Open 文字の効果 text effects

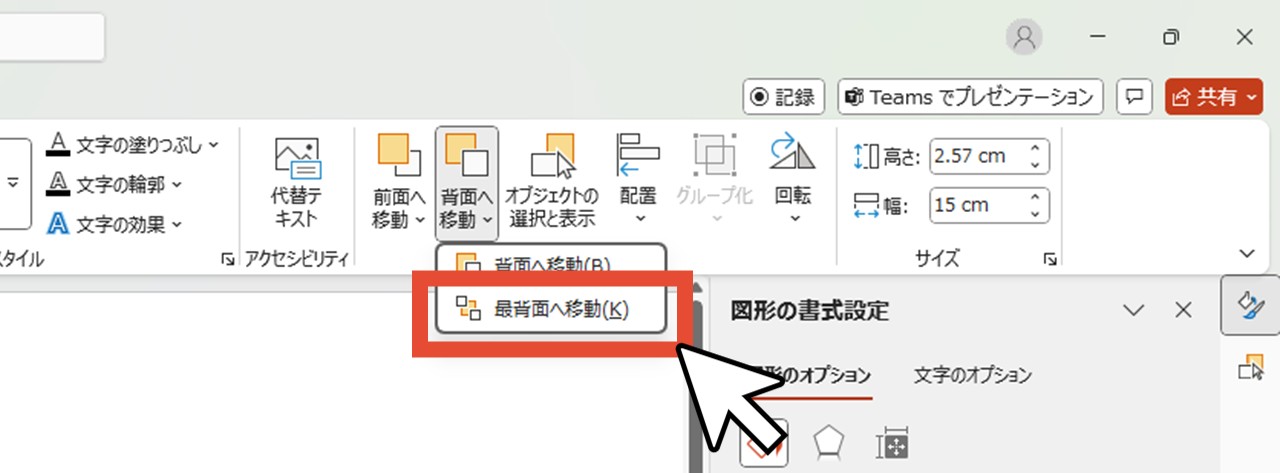(107, 224)
